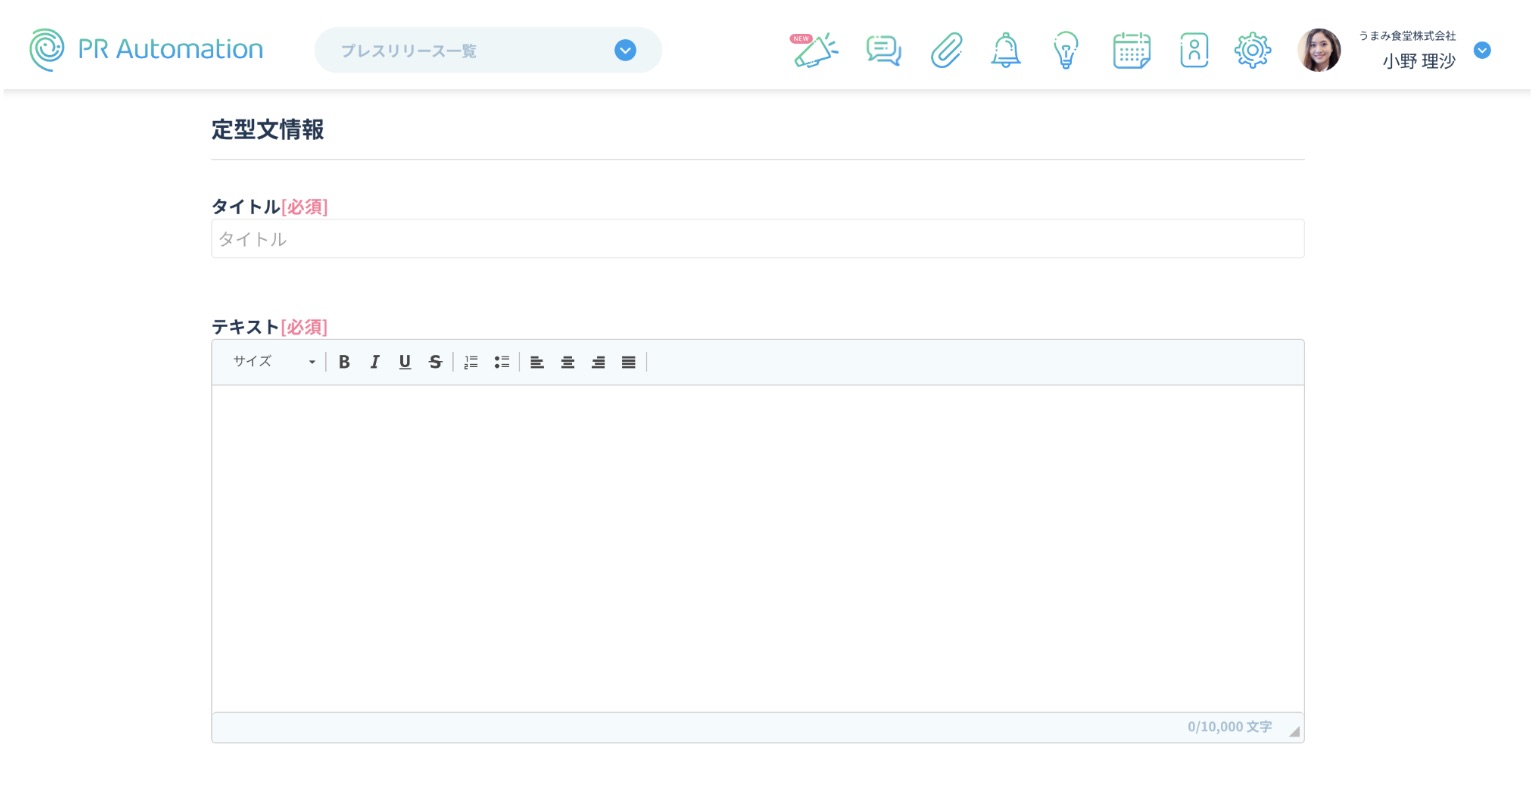Screen dimensions: 1536x796
Task: Open the megaphone announcements icon marked NEW
Action: 815,50
